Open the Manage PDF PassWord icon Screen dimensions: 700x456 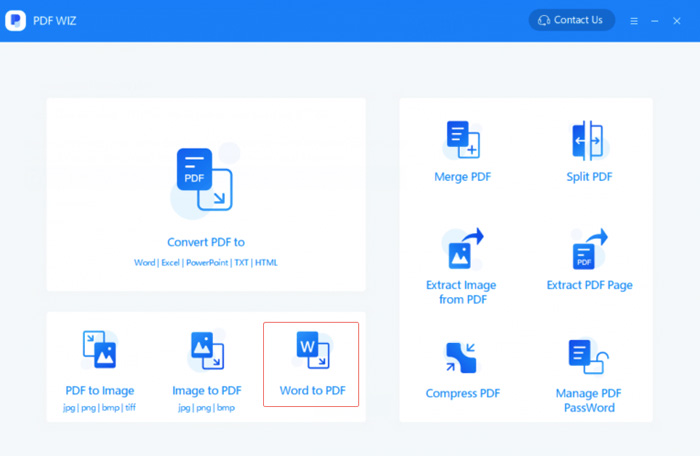pyautogui.click(x=588, y=357)
